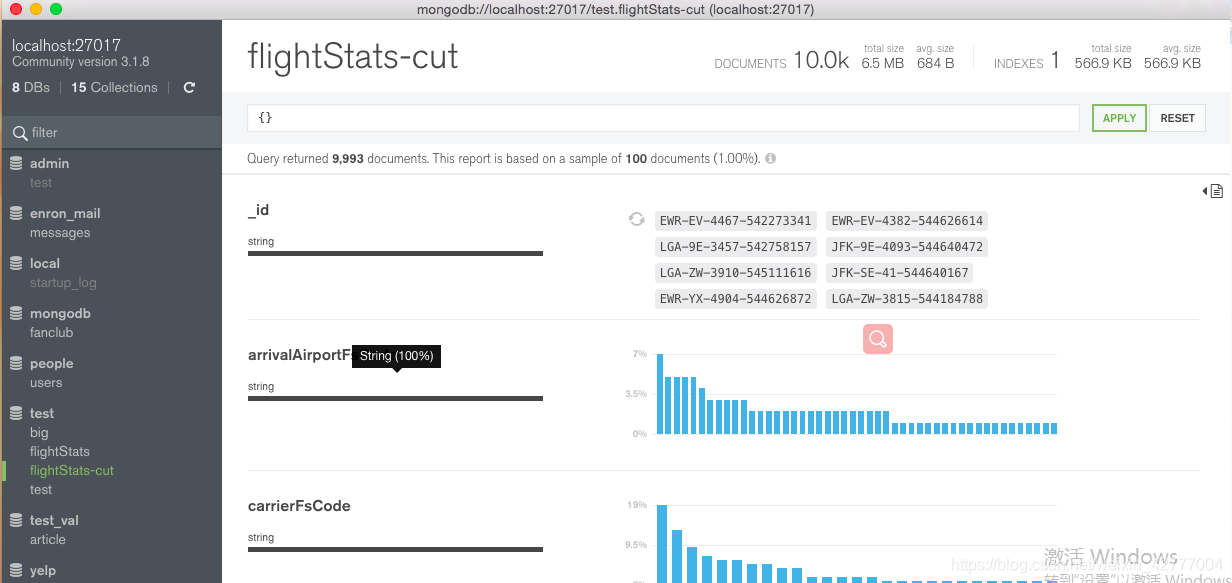Select the fanclub collection
Viewport: 1232px width, 583px height.
pyautogui.click(x=52, y=333)
